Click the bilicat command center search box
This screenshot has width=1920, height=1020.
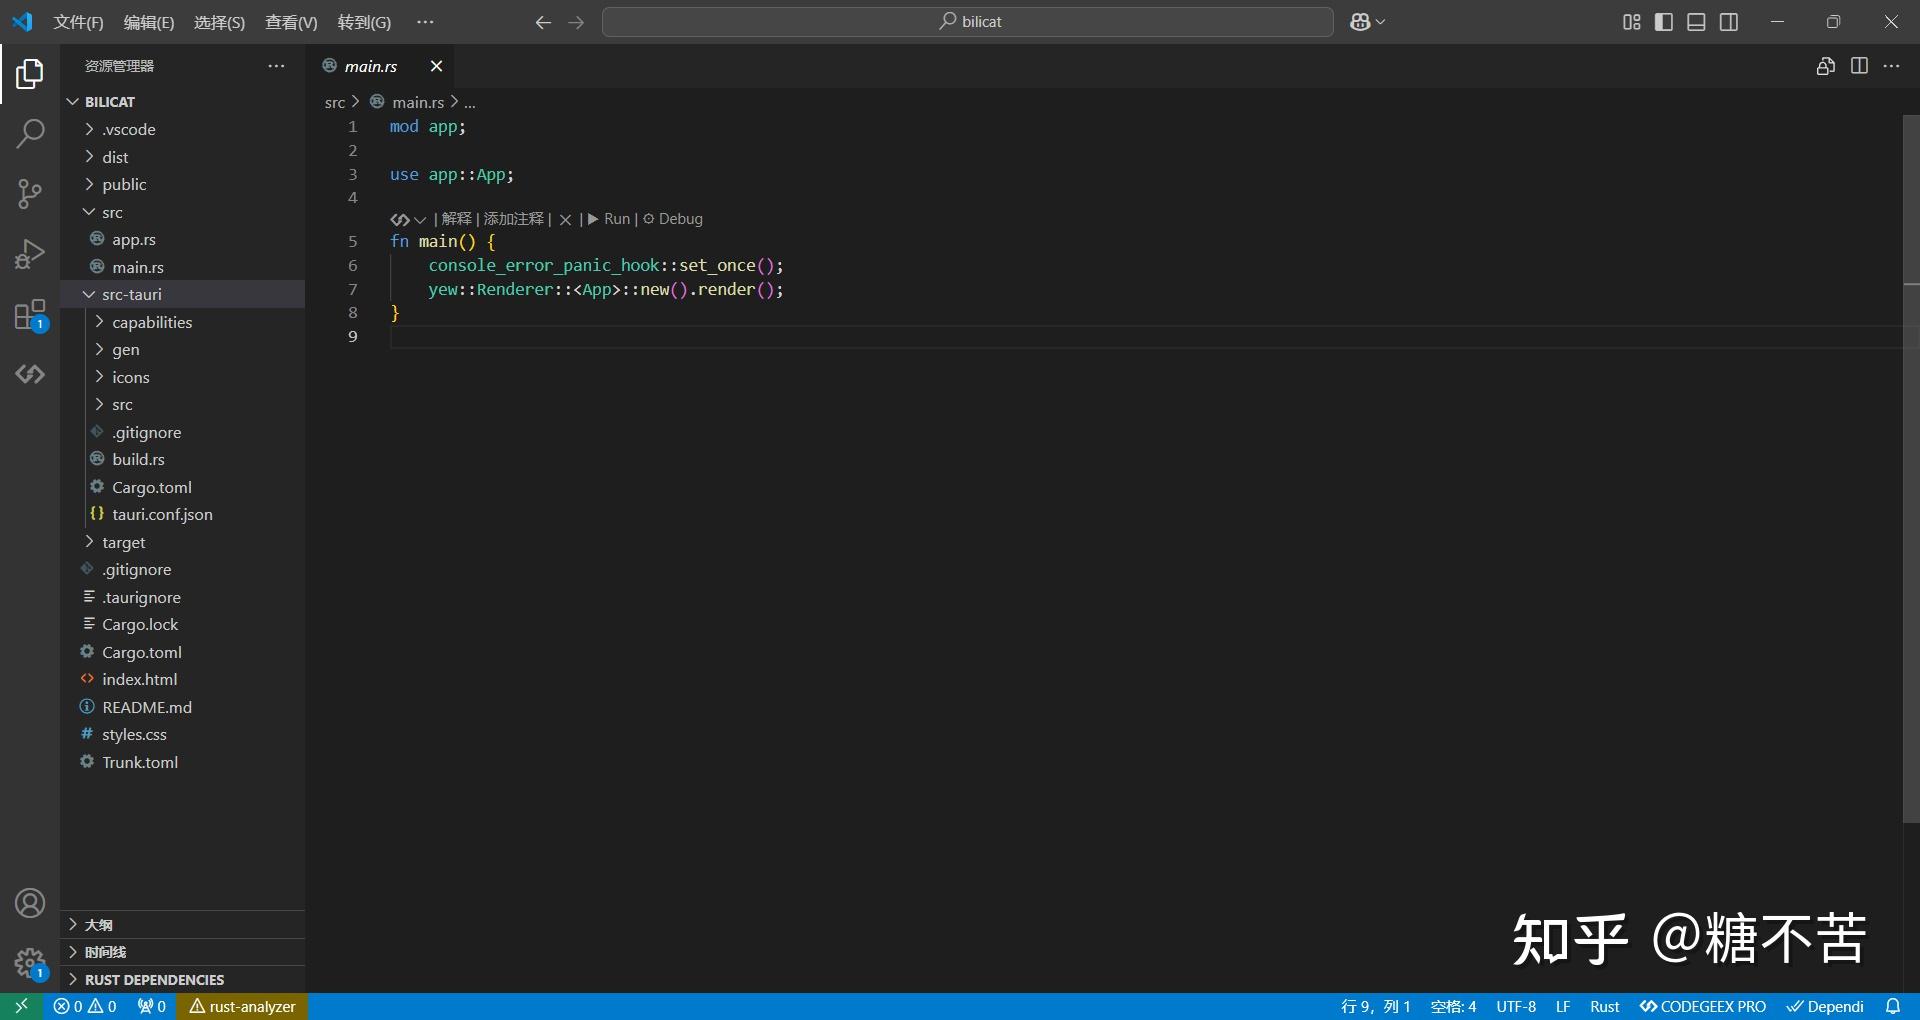pyautogui.click(x=967, y=22)
